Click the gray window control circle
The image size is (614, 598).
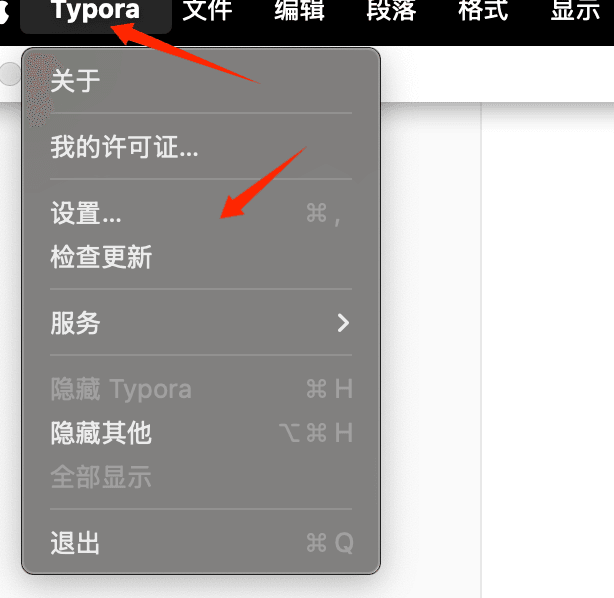9,74
